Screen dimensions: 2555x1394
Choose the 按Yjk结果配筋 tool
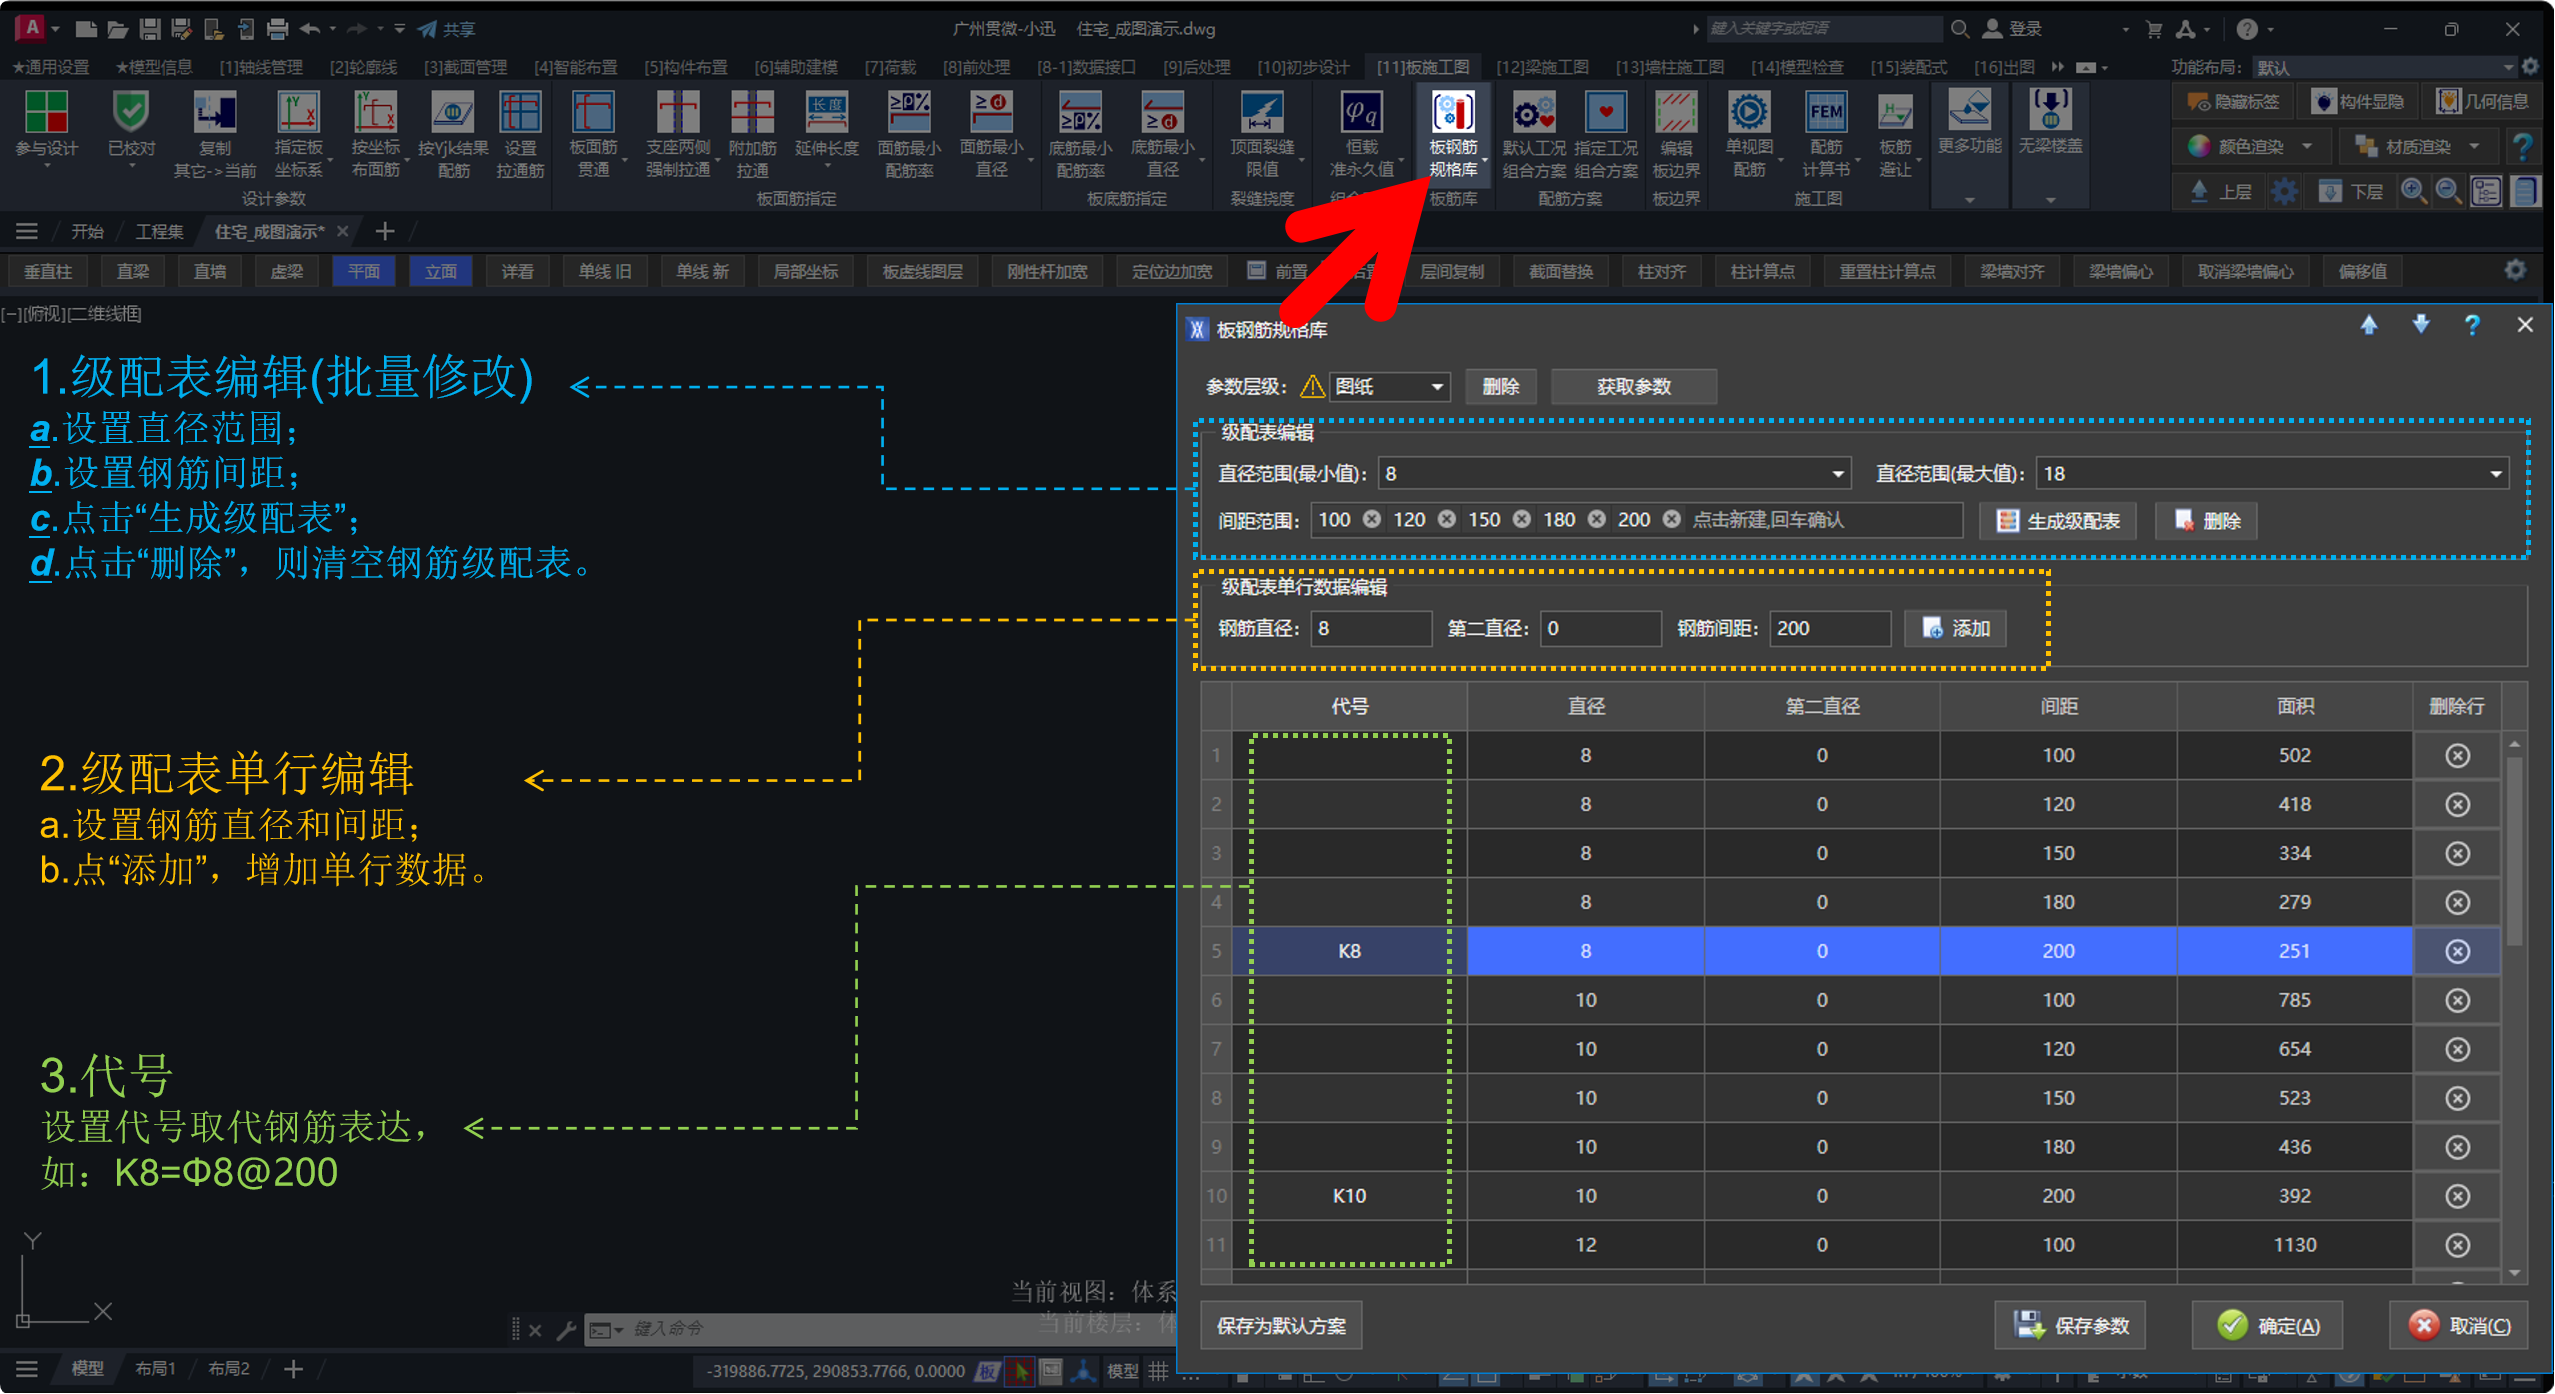click(453, 134)
